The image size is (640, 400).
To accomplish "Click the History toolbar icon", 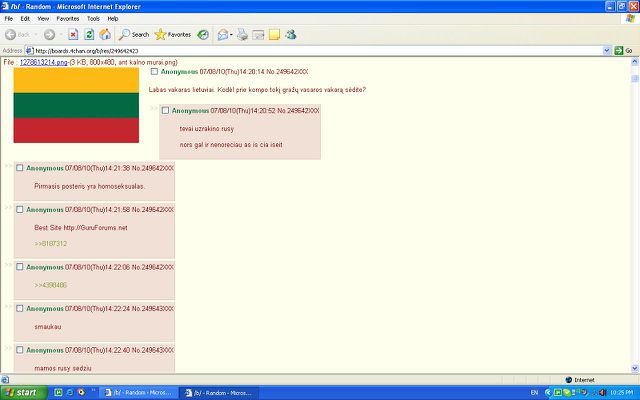I will [204, 34].
